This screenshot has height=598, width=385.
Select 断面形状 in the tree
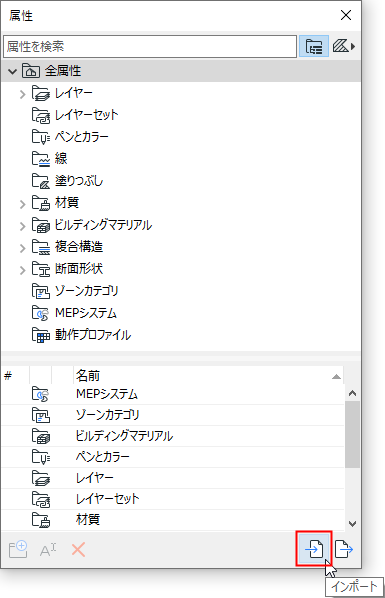(x=79, y=269)
